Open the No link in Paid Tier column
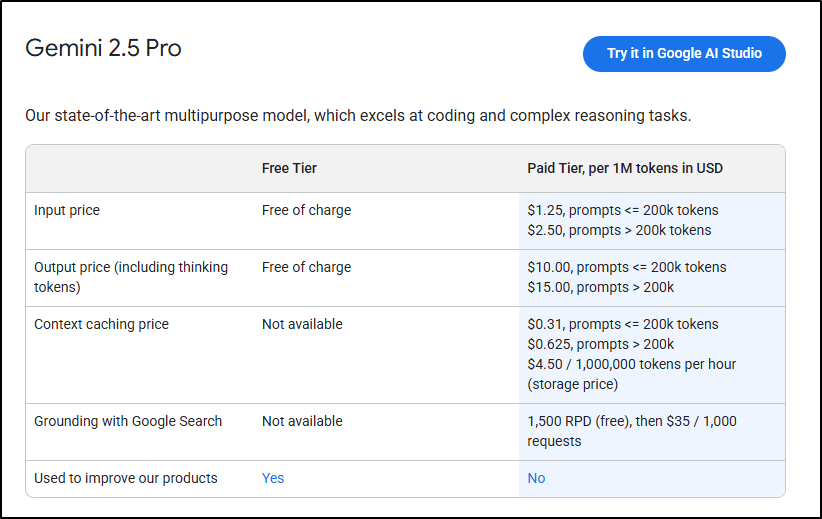Viewport: 822px width, 519px height. point(536,478)
